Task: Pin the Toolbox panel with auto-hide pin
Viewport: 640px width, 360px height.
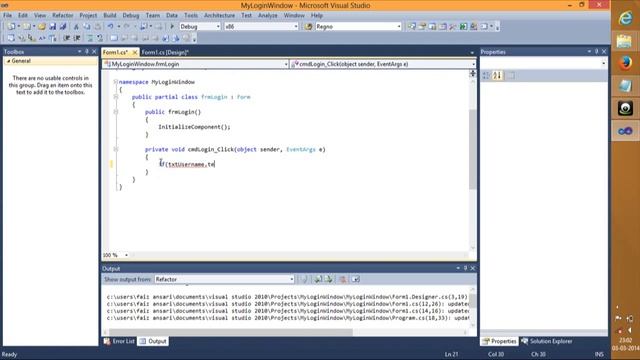Action: click(87, 51)
